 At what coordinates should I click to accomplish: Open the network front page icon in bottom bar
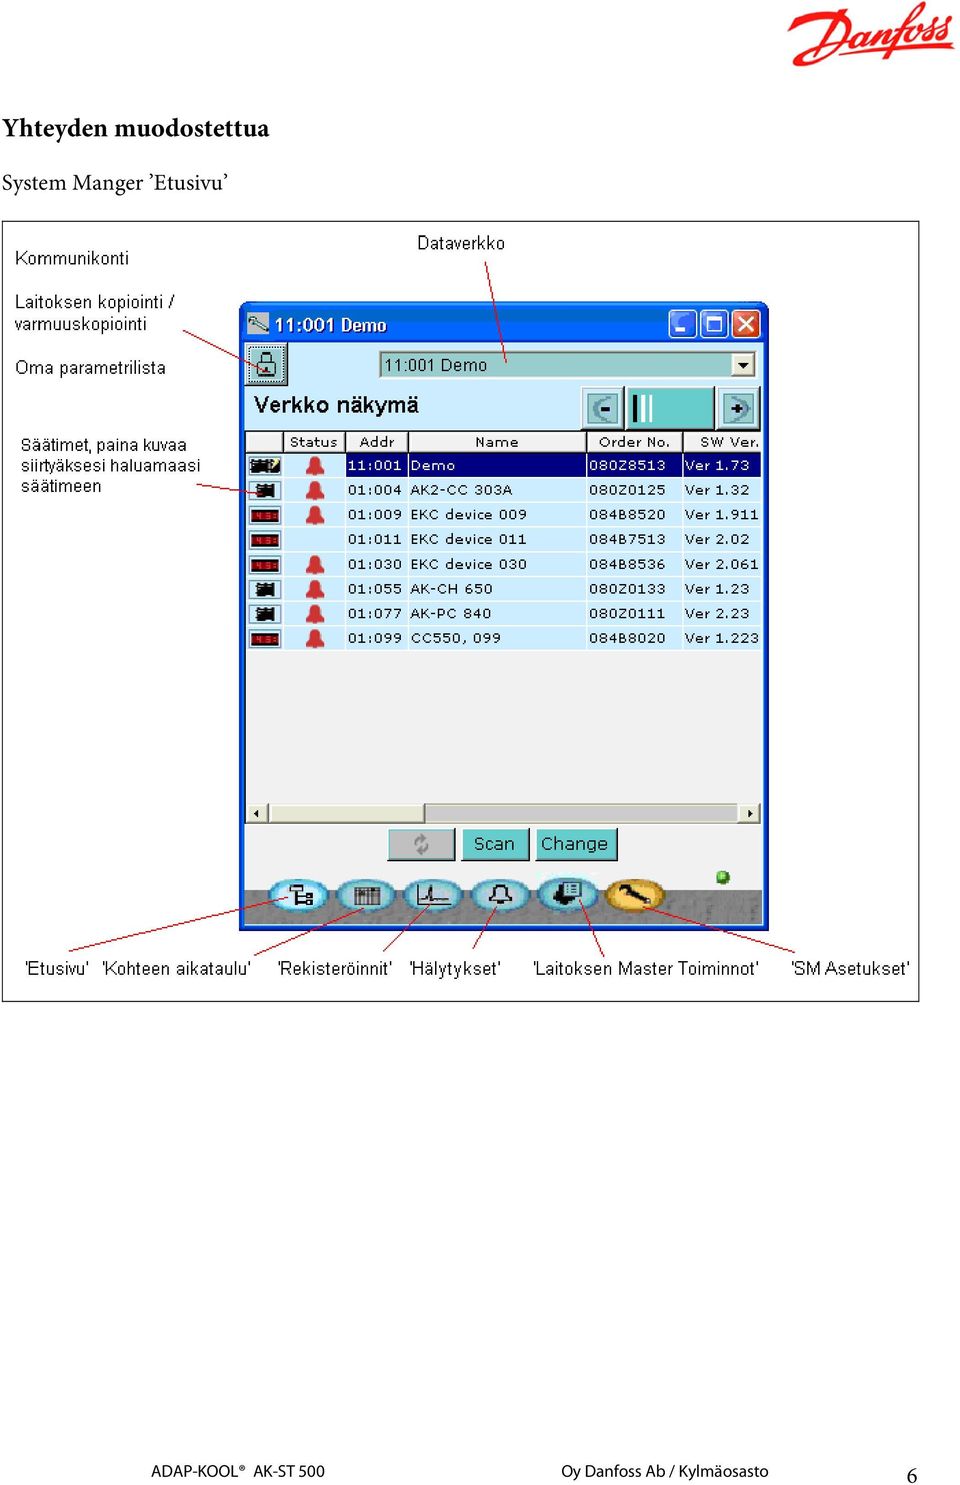(301, 895)
